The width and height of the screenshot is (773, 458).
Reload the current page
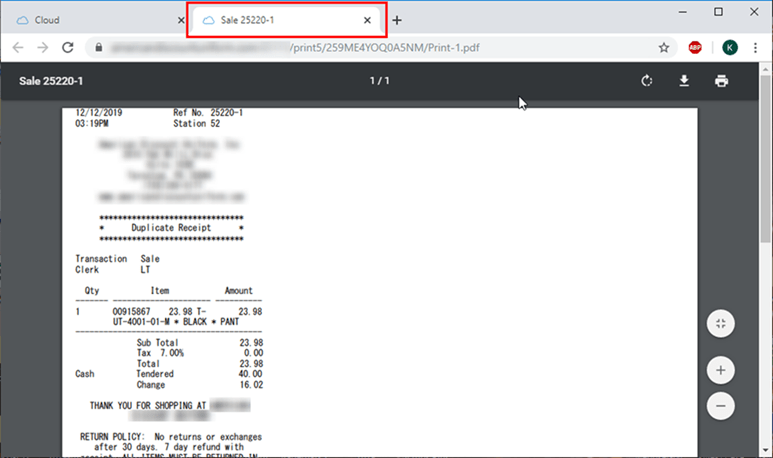[x=68, y=47]
